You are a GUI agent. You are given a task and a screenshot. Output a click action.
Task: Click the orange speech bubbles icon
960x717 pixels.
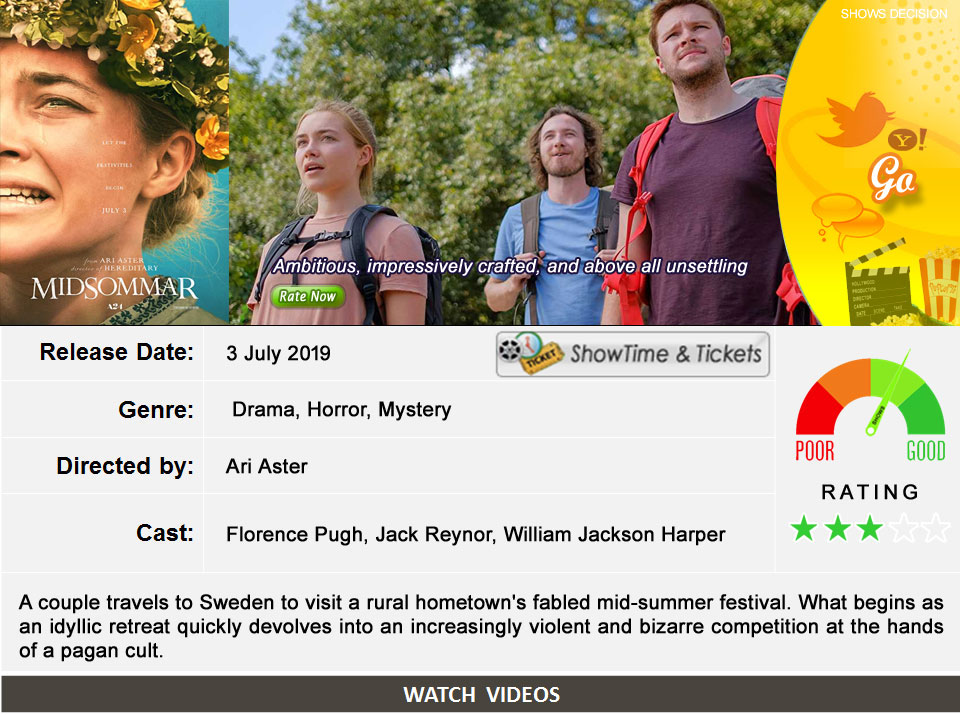[x=847, y=219]
